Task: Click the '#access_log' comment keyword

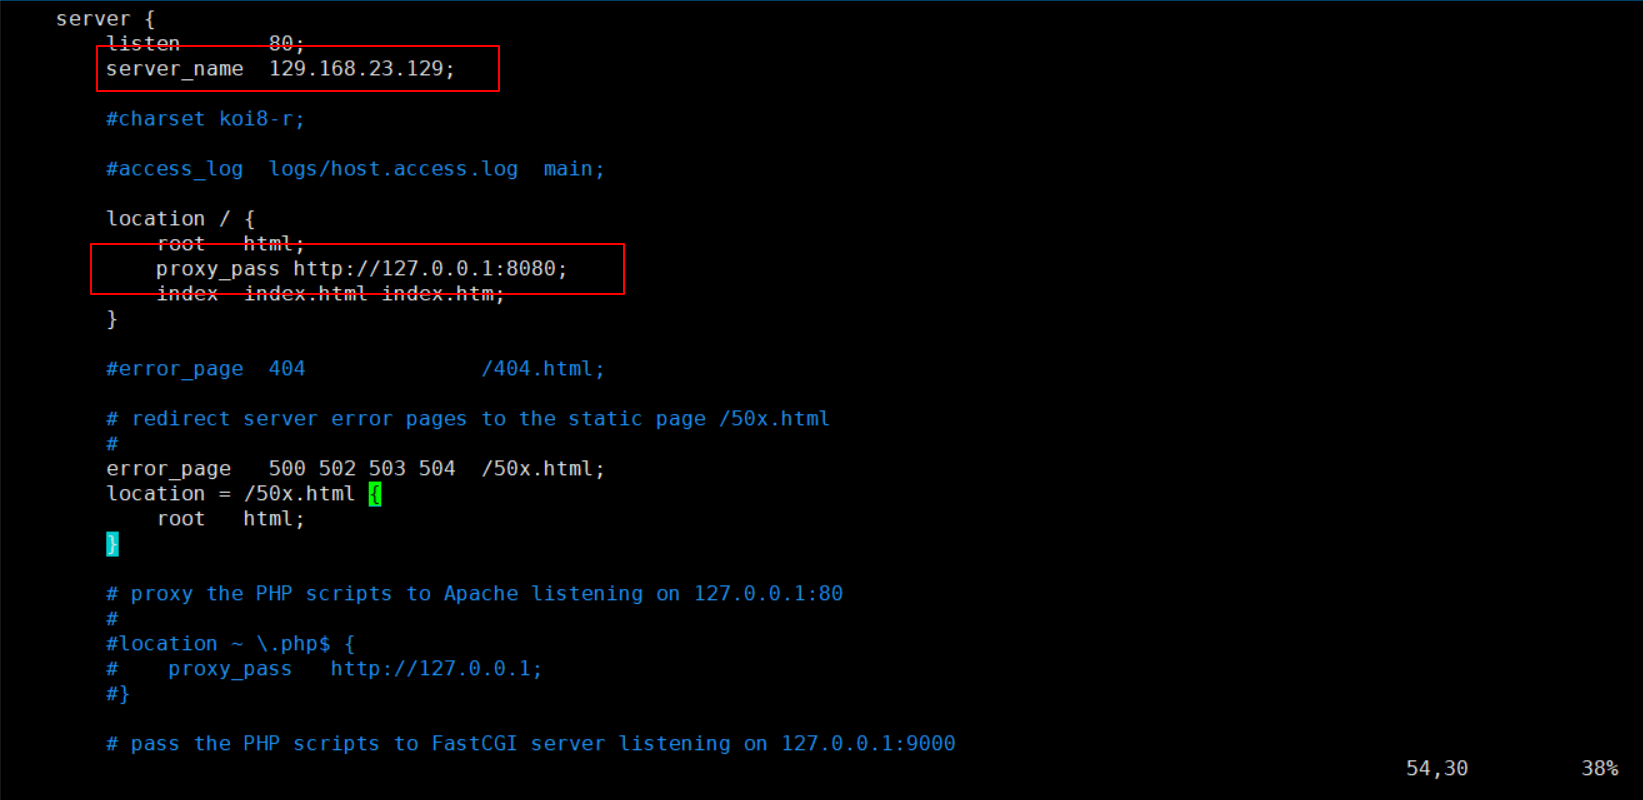Action: tap(175, 169)
